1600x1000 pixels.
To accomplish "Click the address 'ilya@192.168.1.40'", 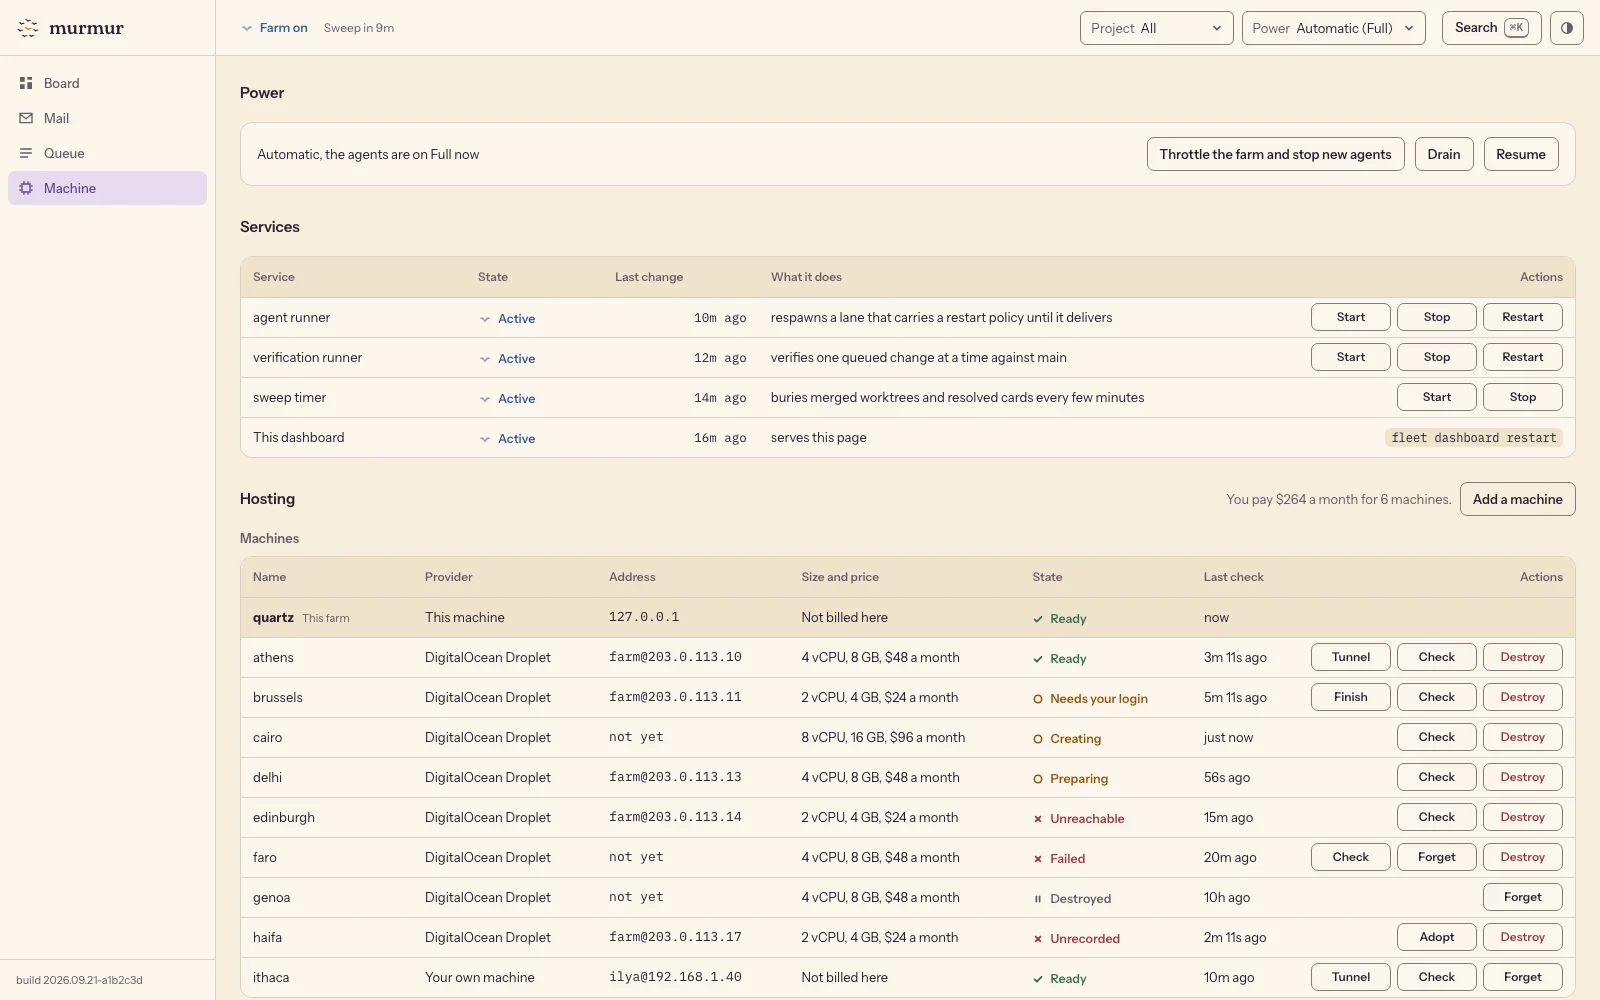I will (675, 977).
